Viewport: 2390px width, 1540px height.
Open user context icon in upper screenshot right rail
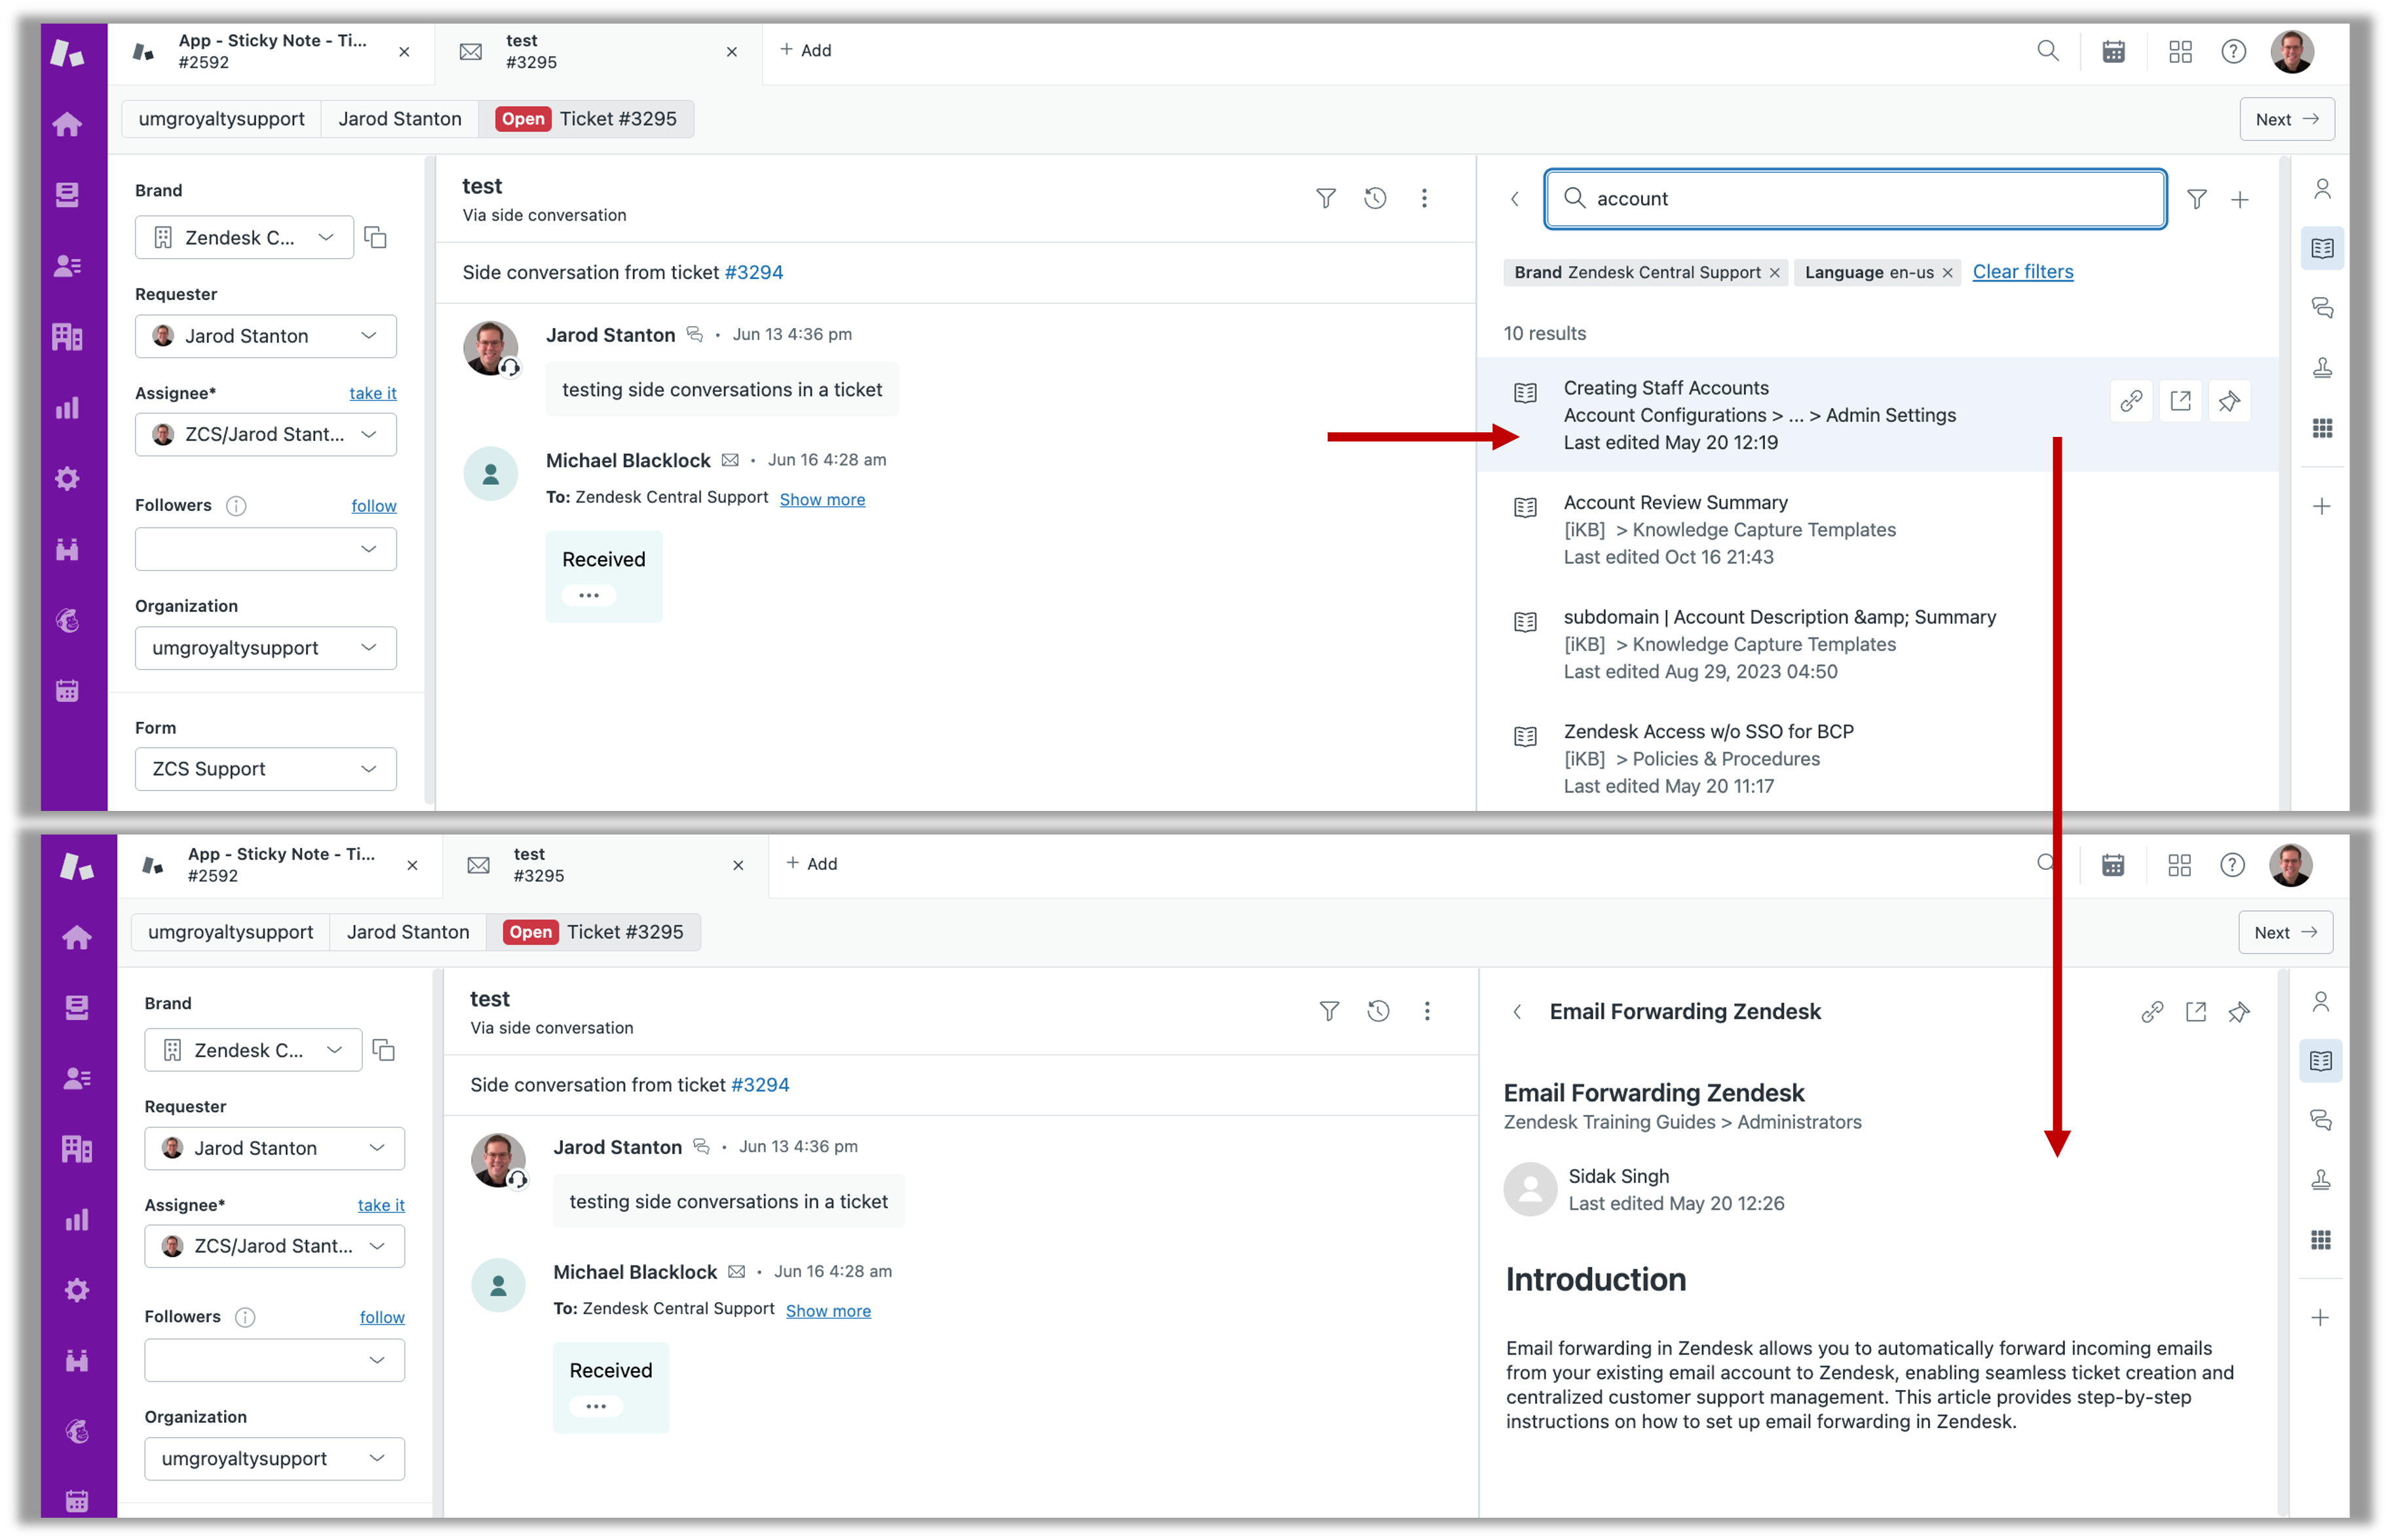coord(2322,189)
